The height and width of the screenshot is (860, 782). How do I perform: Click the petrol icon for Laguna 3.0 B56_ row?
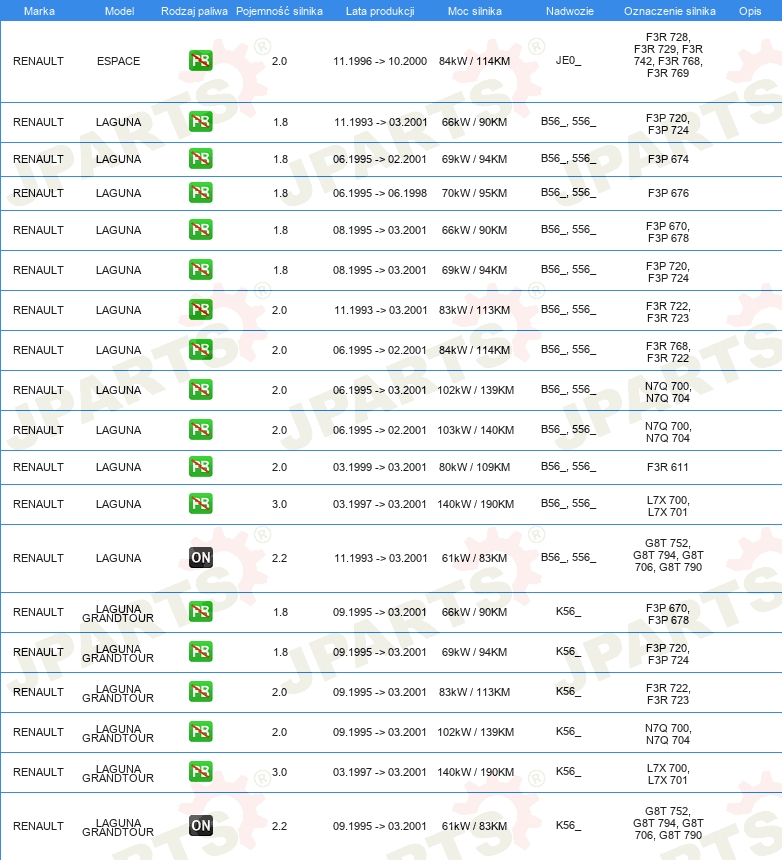coord(201,503)
